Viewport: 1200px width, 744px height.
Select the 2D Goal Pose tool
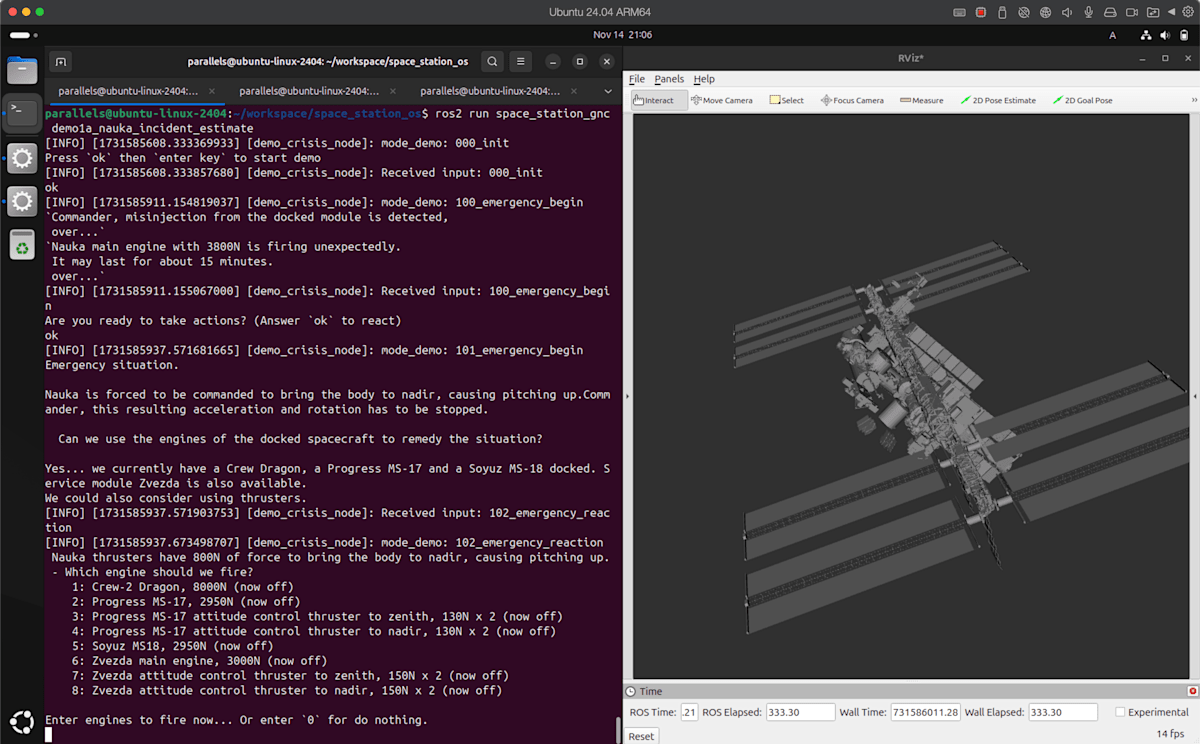1082,100
